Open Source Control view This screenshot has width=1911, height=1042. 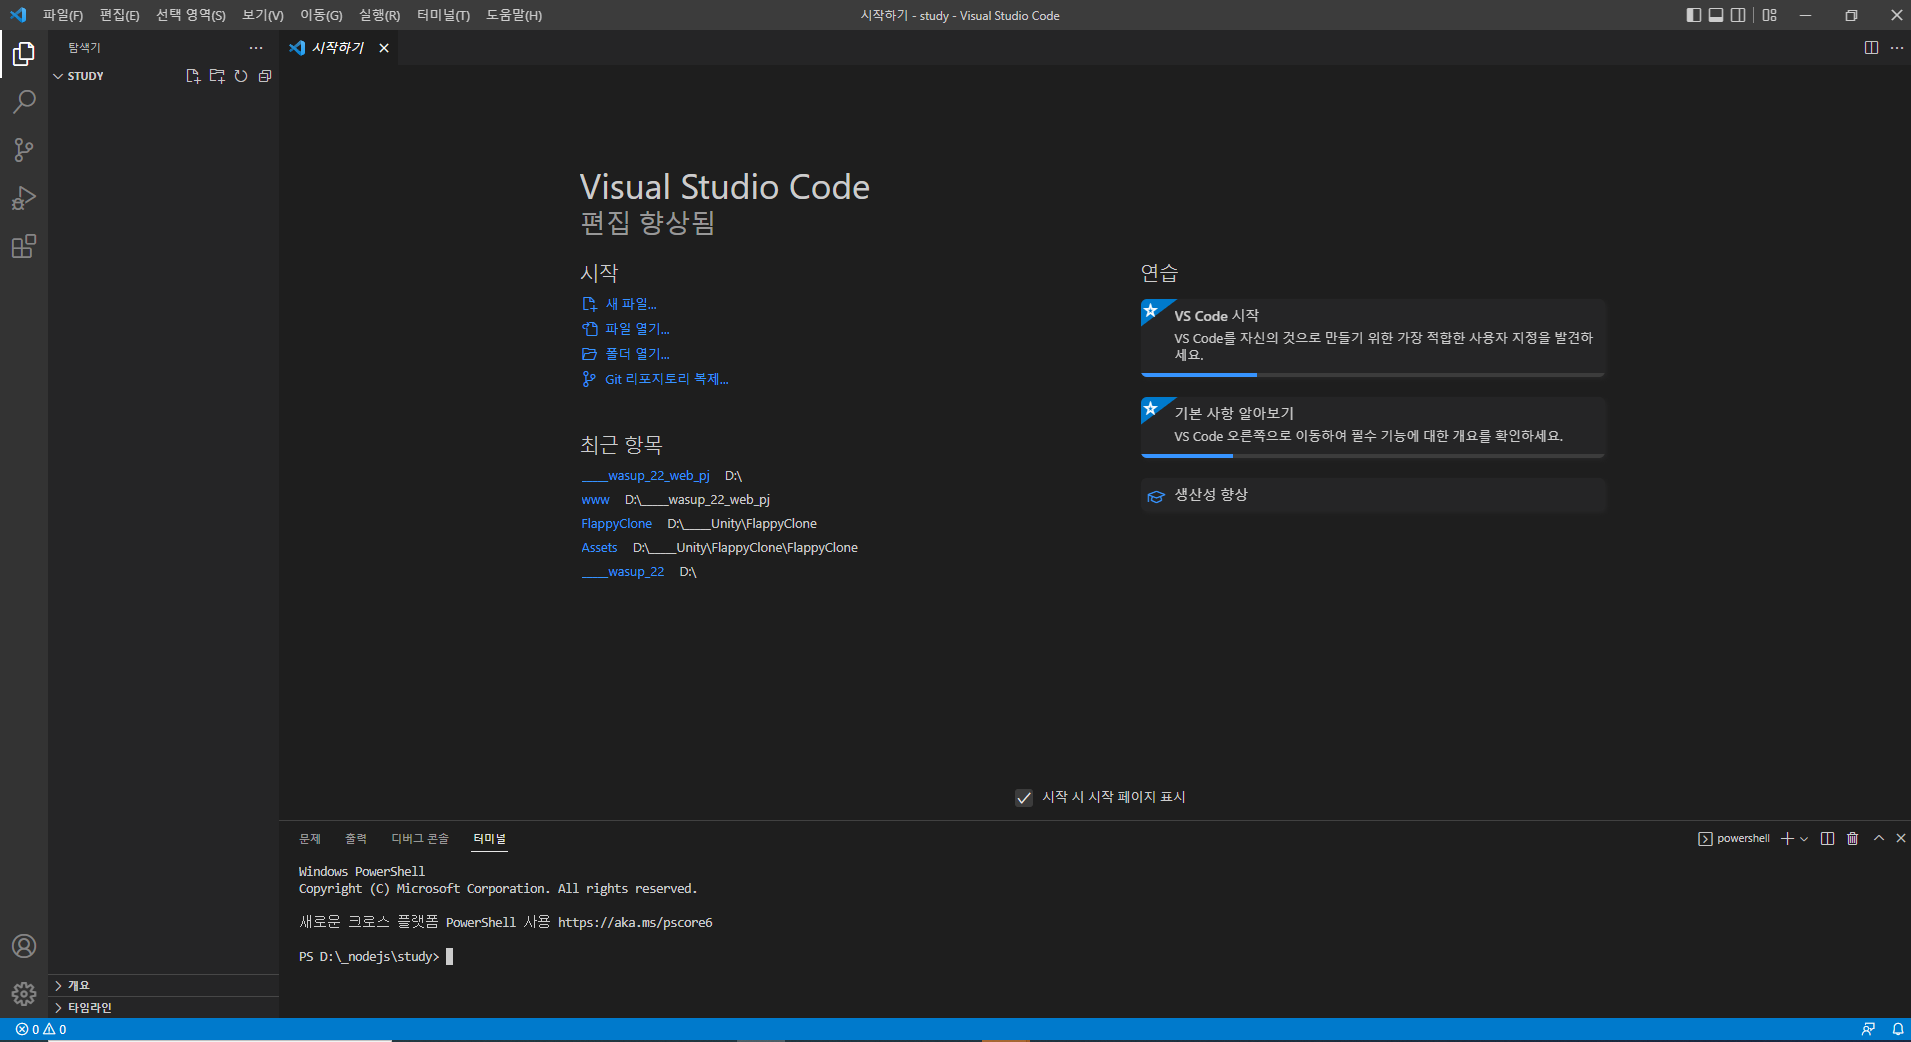click(x=24, y=150)
